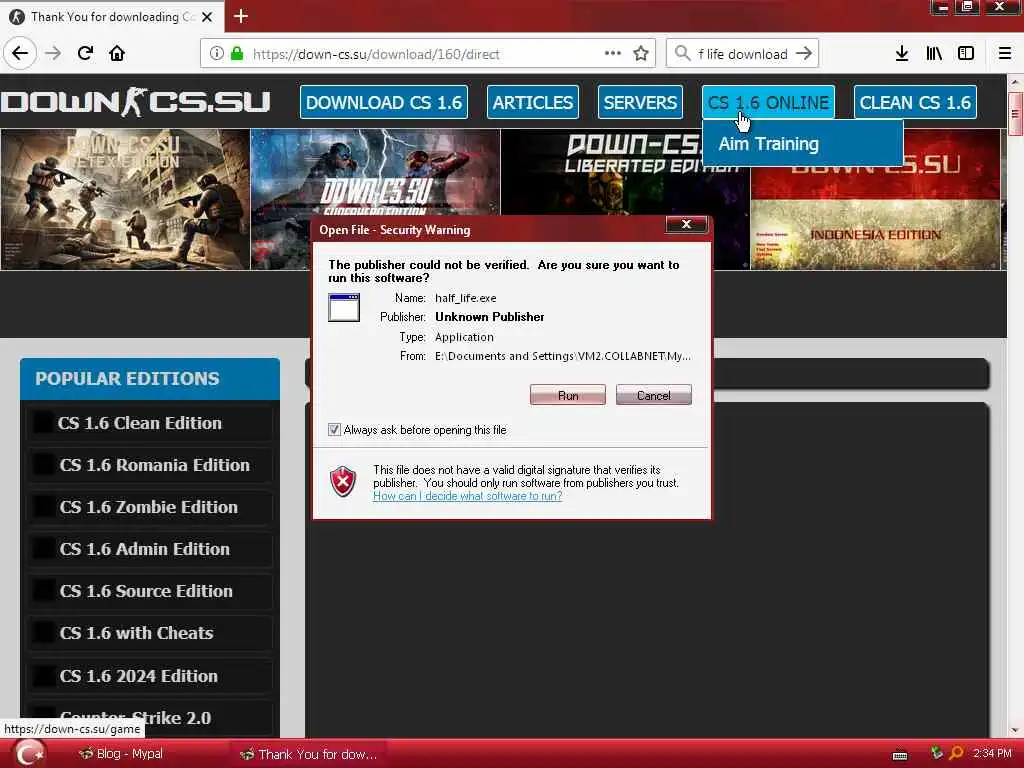Click the magnifier tray icon

(x=956, y=753)
